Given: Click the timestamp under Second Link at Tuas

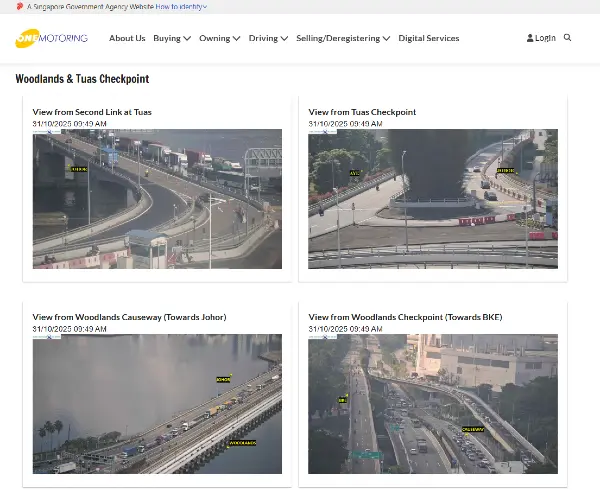Looking at the screenshot, I should pyautogui.click(x=70, y=124).
